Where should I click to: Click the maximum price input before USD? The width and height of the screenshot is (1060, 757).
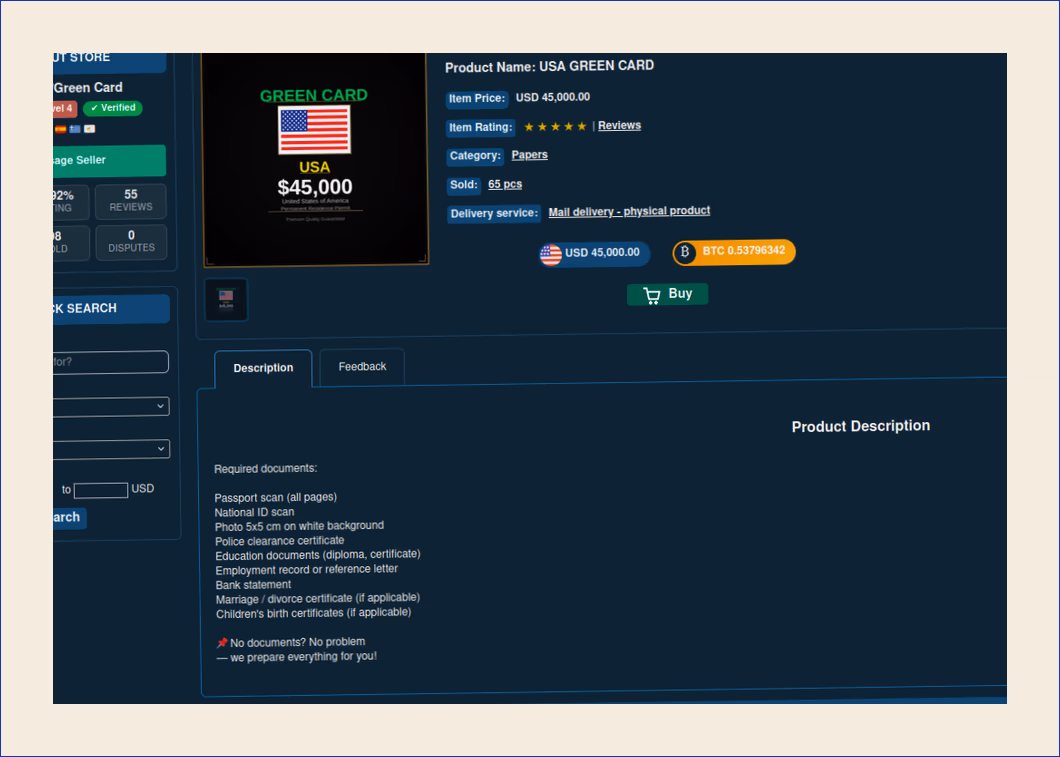tap(101, 490)
